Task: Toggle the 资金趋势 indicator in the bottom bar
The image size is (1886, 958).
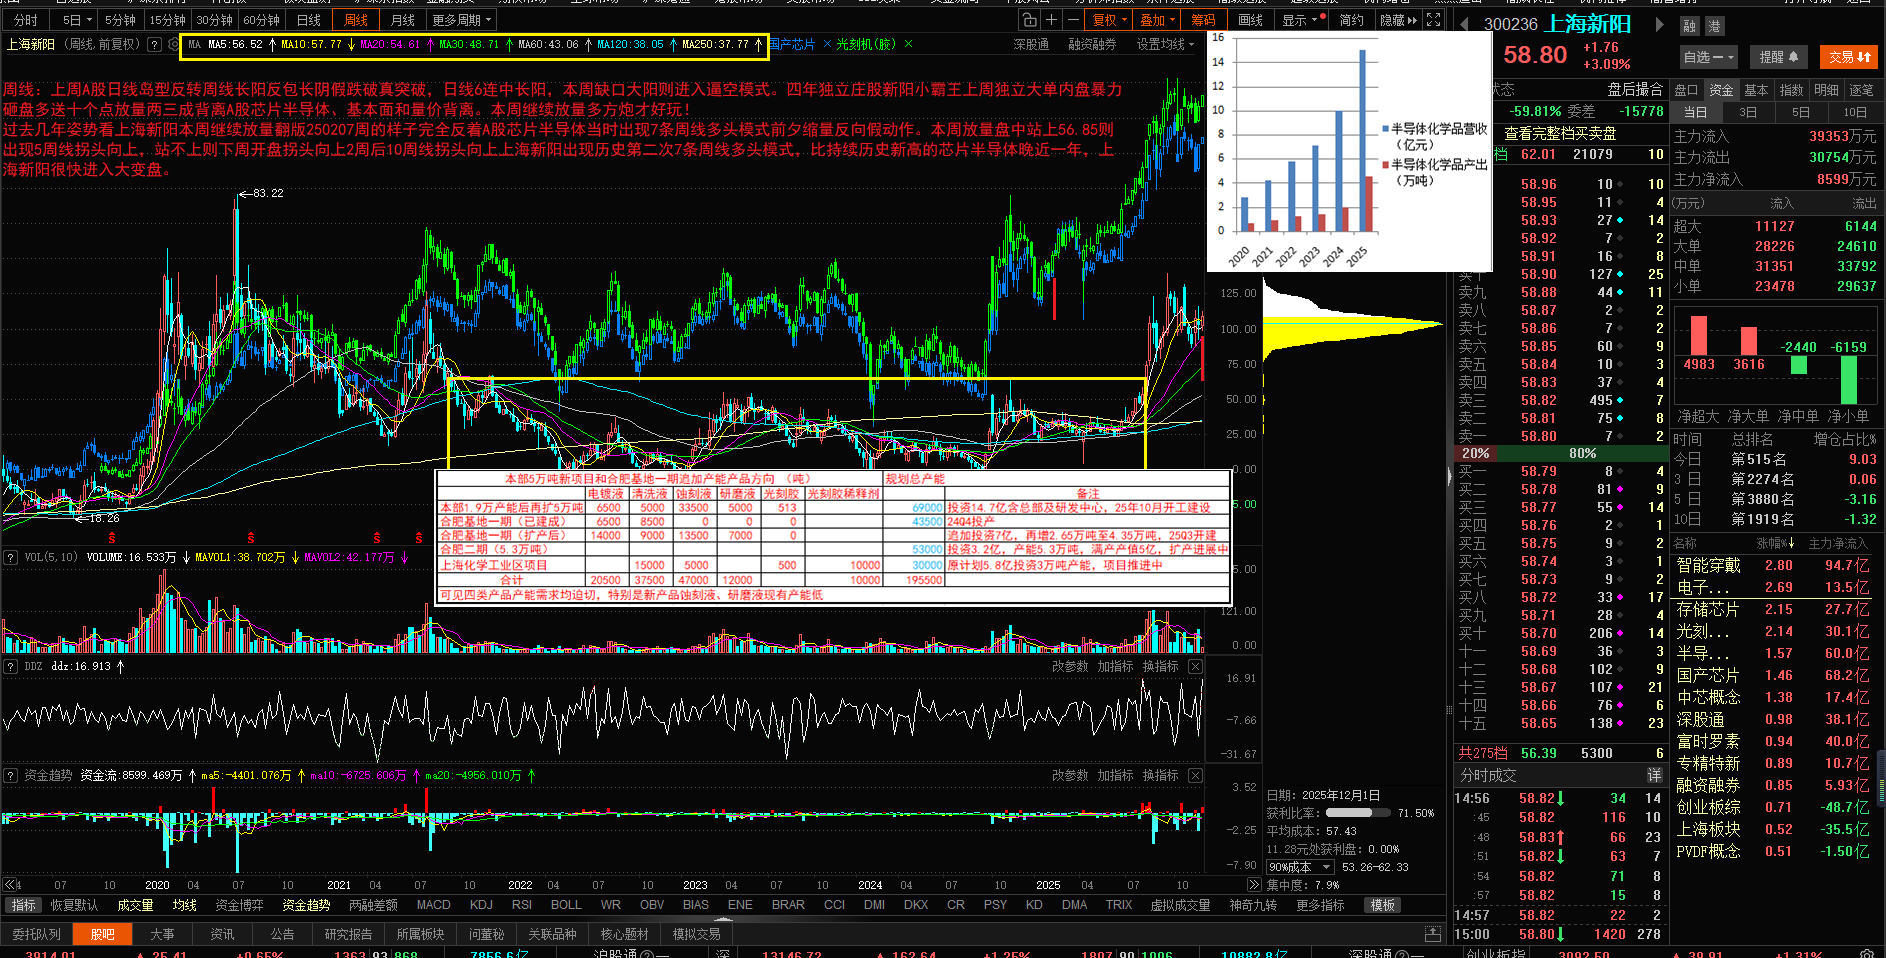Action: click(306, 905)
